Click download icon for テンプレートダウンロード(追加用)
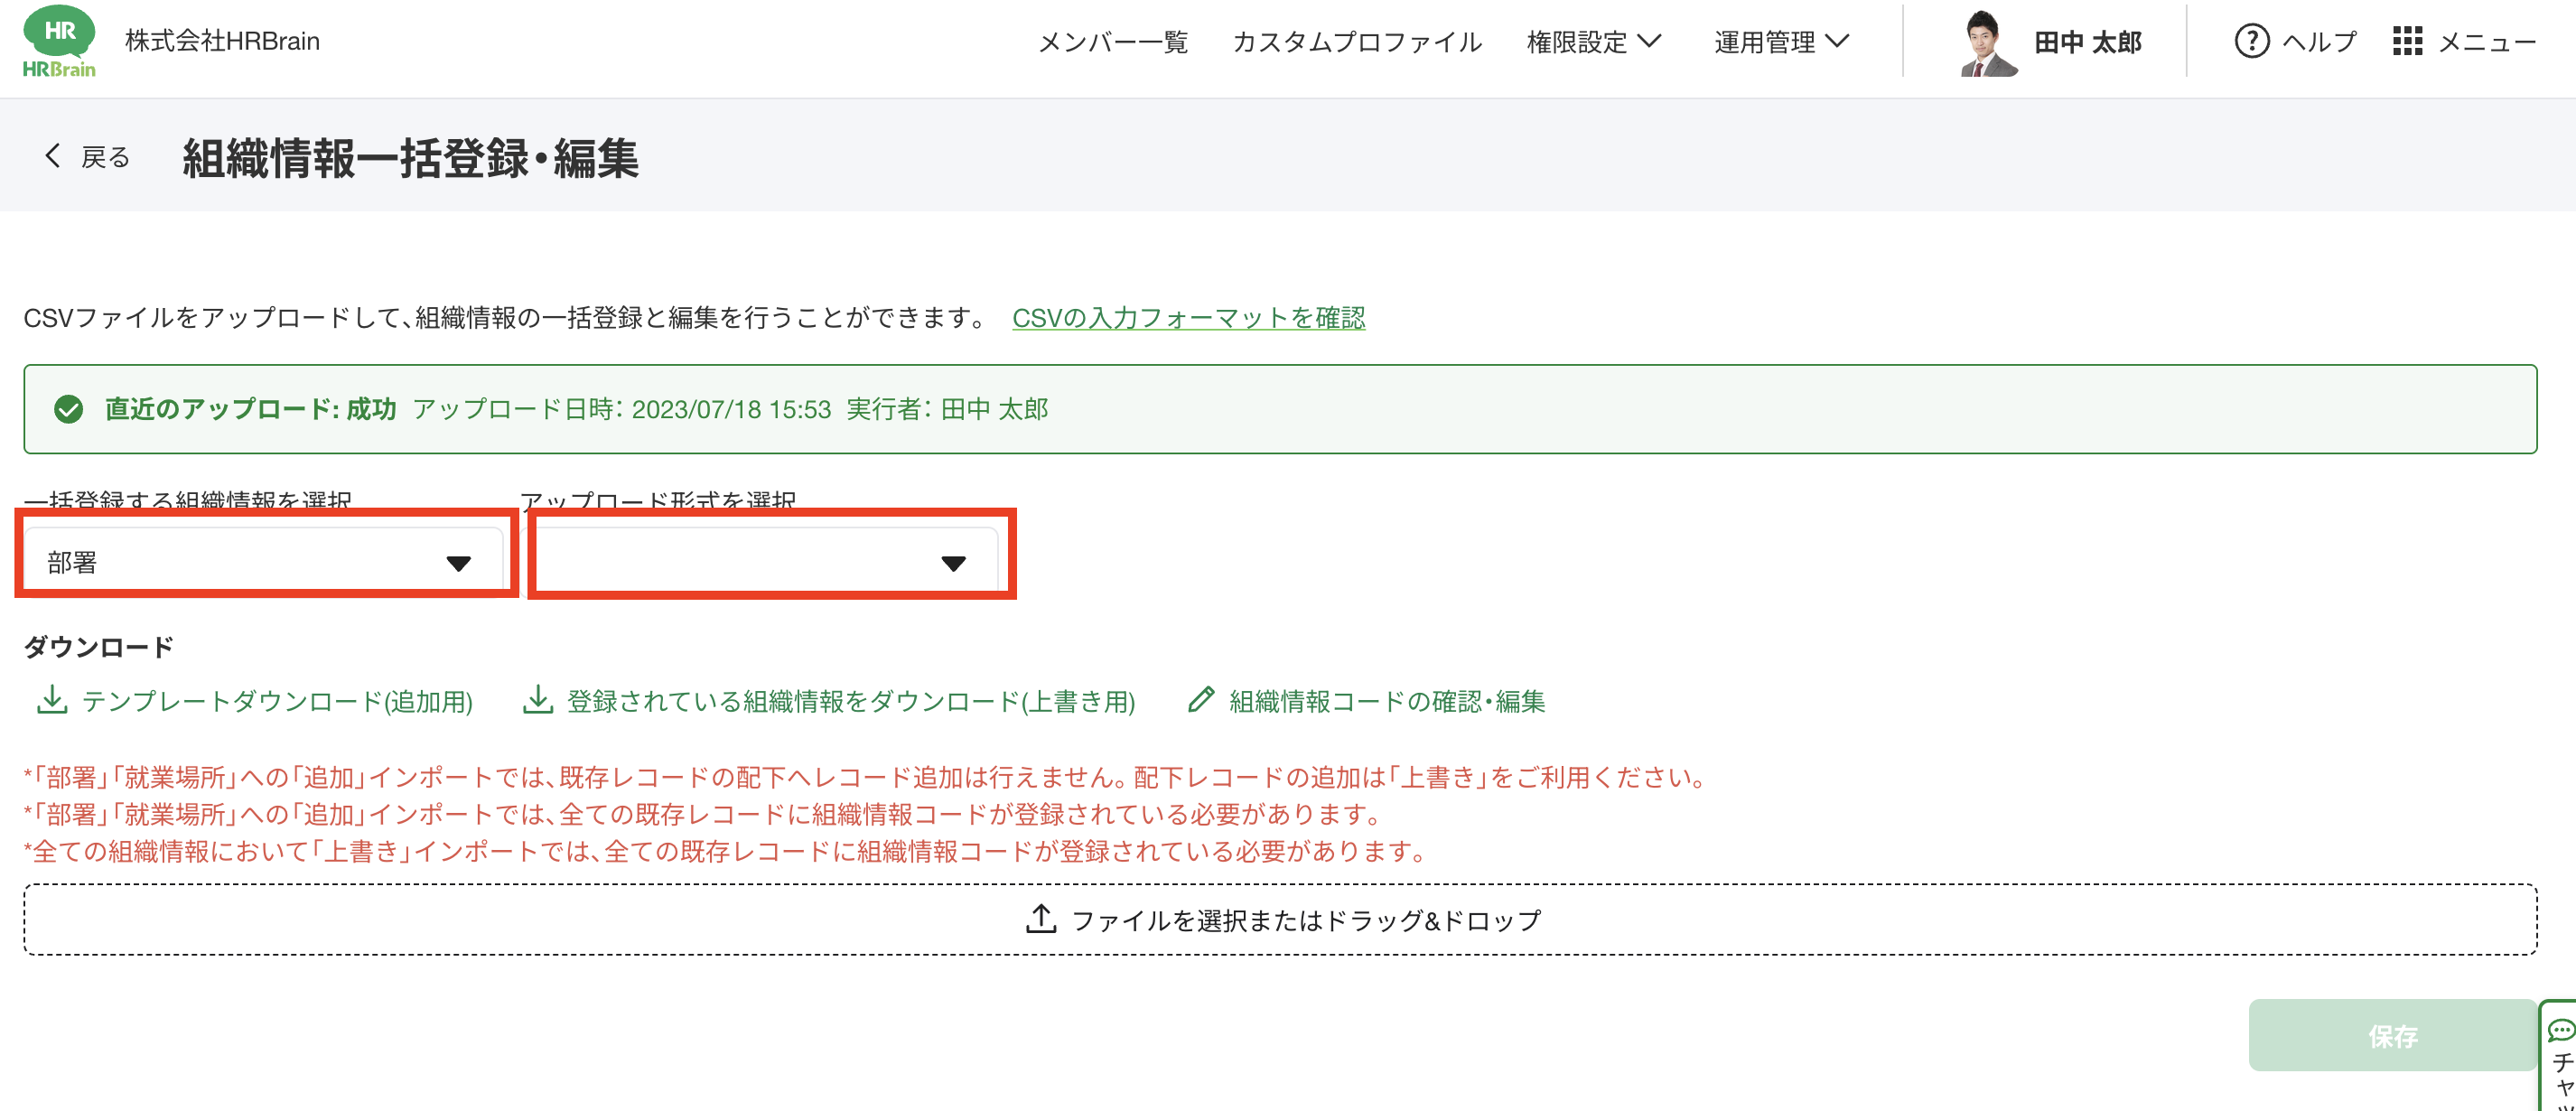The image size is (2576, 1111). [51, 700]
